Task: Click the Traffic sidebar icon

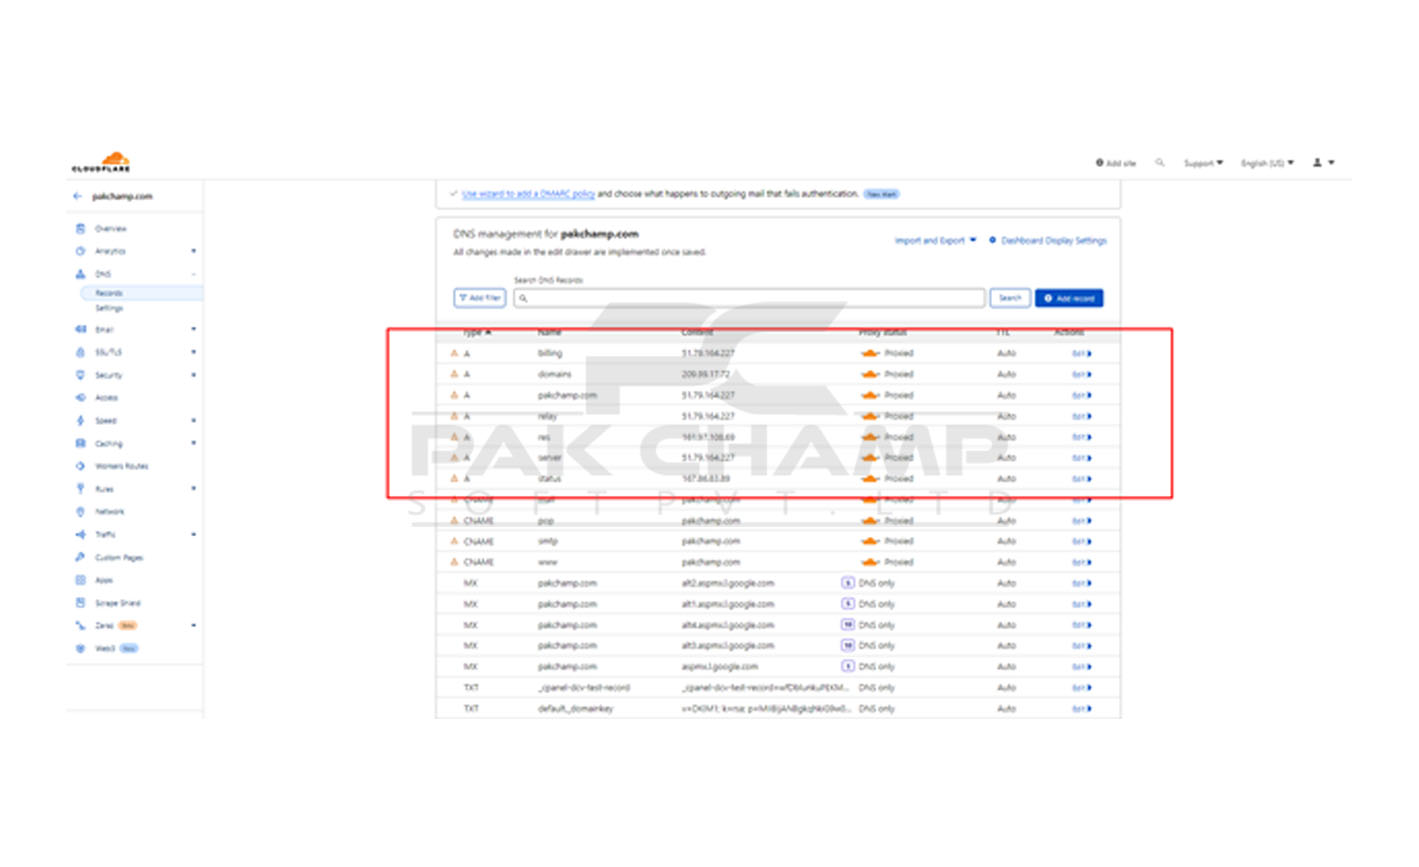Action: pyautogui.click(x=80, y=534)
